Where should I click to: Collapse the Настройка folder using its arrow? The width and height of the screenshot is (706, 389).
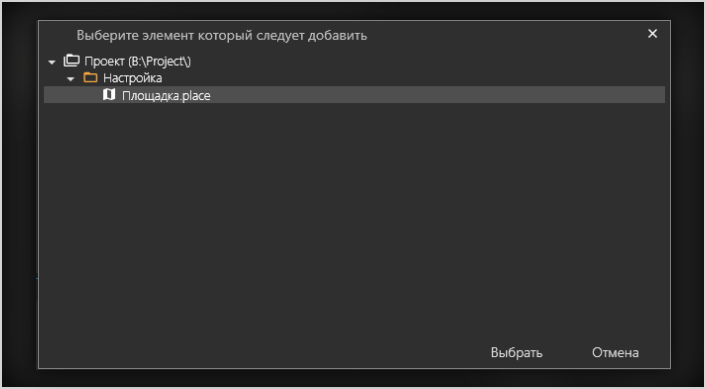point(70,79)
